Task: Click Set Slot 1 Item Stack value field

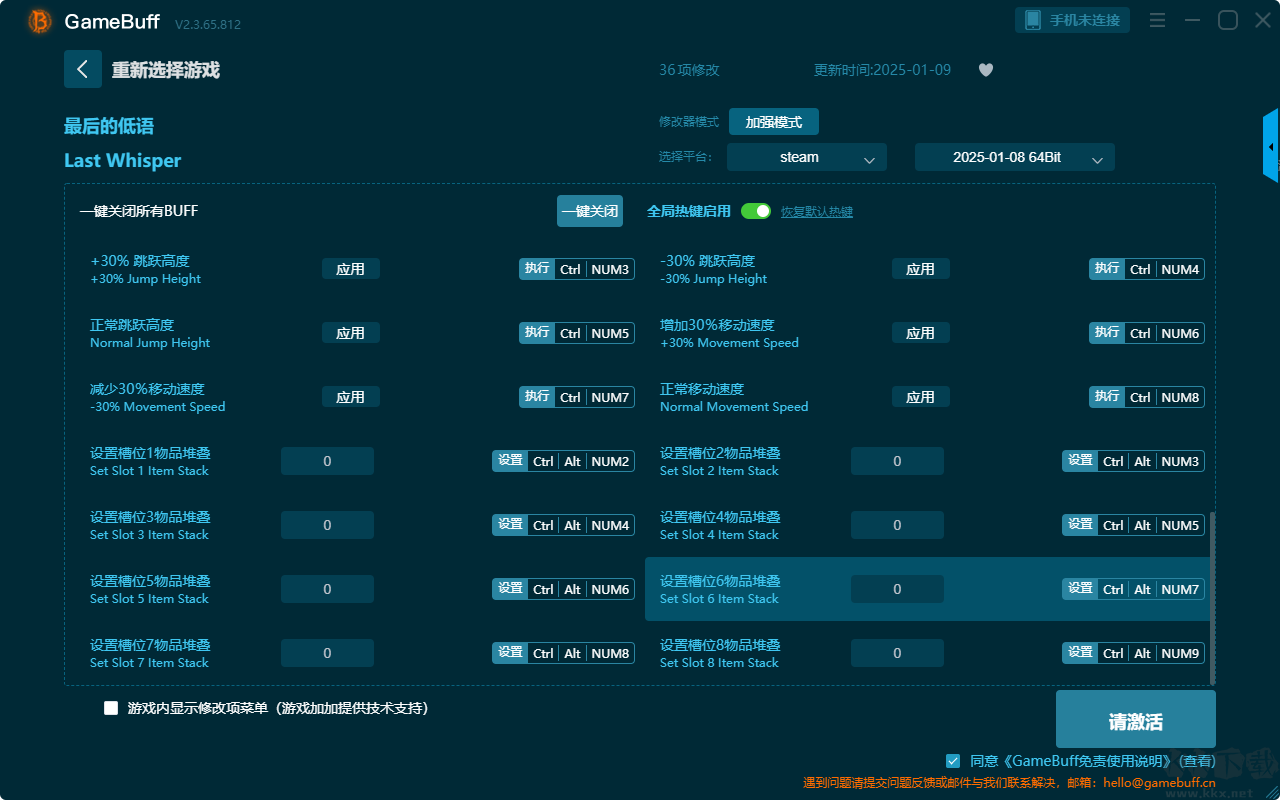Action: click(x=327, y=461)
